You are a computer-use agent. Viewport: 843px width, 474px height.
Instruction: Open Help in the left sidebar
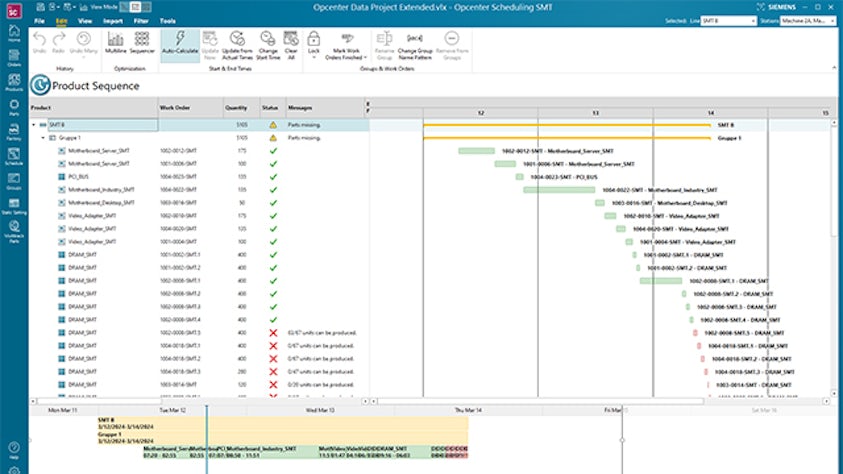pos(14,450)
